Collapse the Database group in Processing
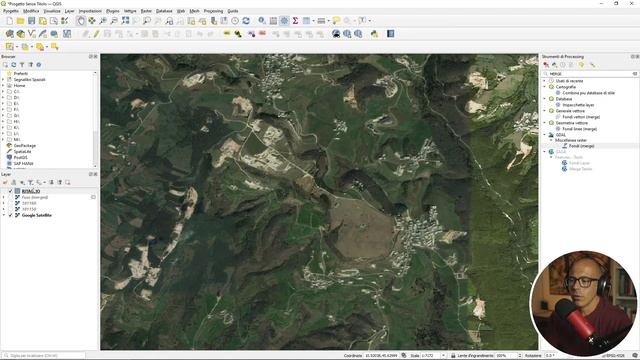The width and height of the screenshot is (640, 360). pos(544,99)
